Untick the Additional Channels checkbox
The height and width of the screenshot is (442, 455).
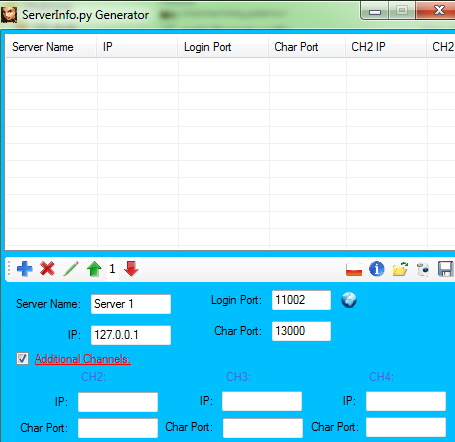pos(22,359)
